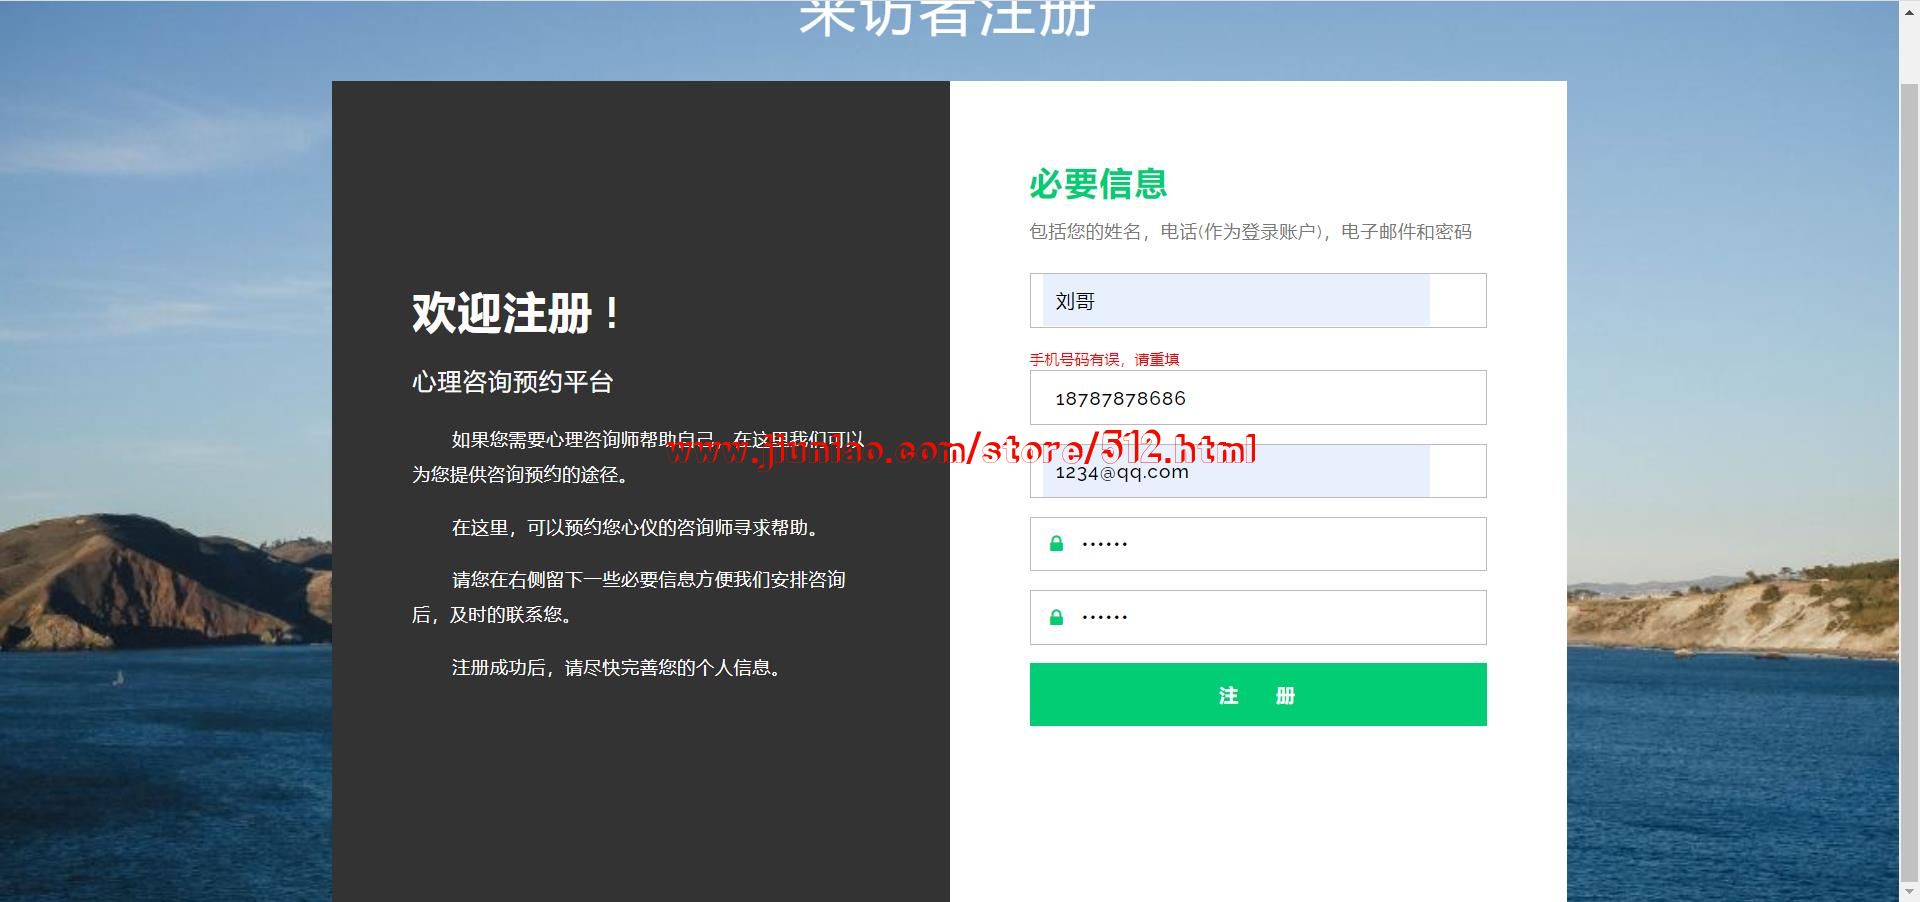Image resolution: width=1920 pixels, height=902 pixels.
Task: Click the paragraph starting with 注册成功后
Action: 616,668
